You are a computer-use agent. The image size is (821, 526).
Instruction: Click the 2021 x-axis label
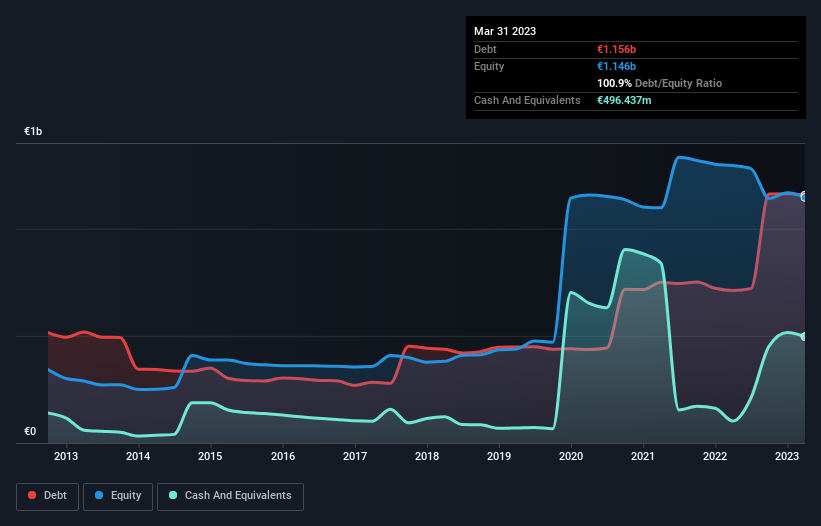coord(643,456)
